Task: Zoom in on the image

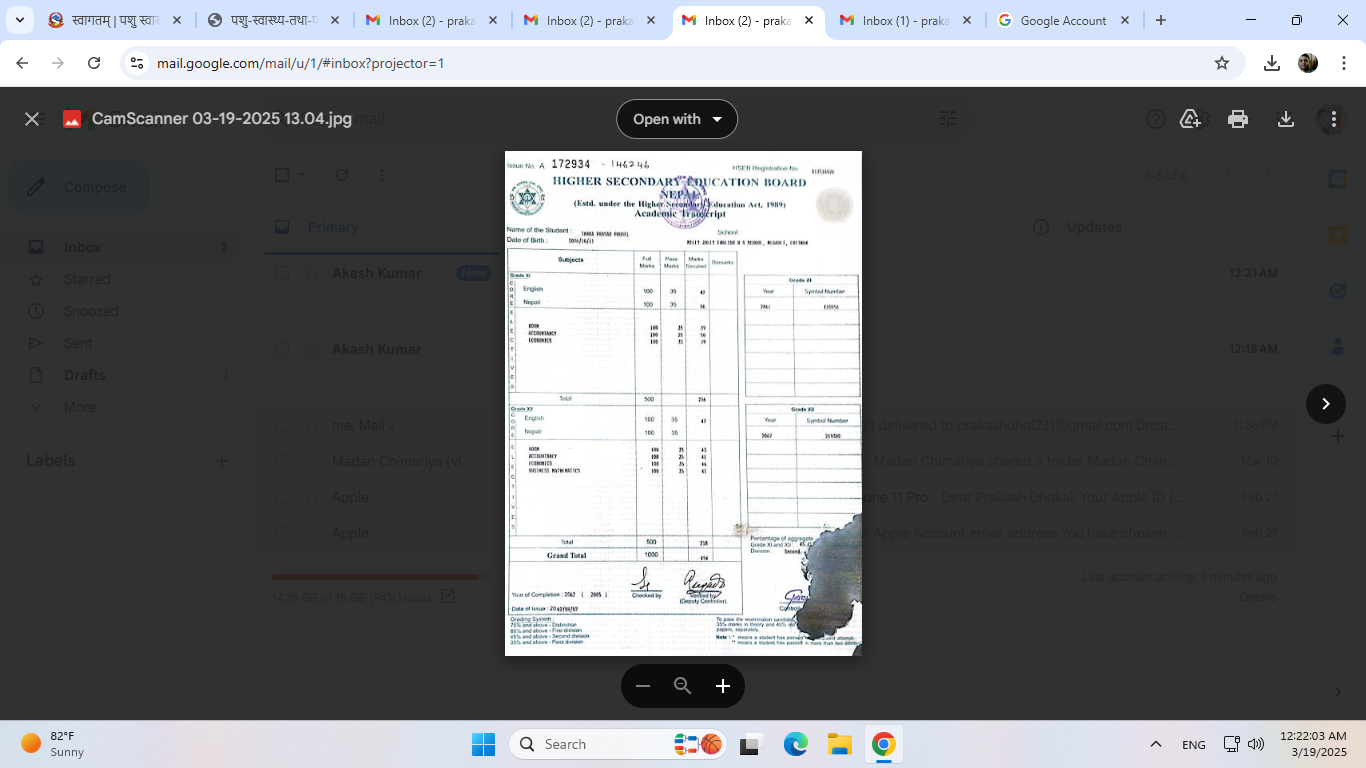Action: (723, 686)
